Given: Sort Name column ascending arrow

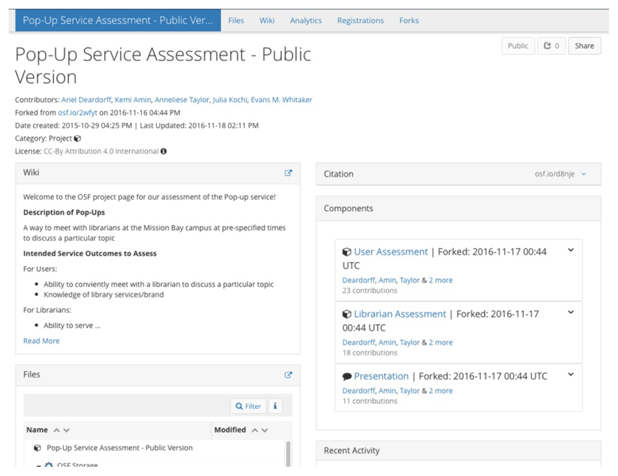Looking at the screenshot, I should point(57,430).
